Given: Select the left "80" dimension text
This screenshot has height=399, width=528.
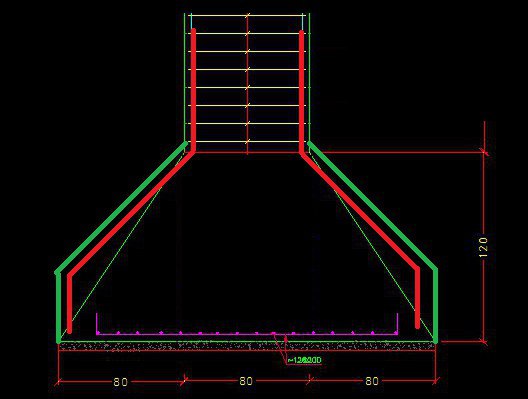Looking at the screenshot, I should (x=121, y=382).
